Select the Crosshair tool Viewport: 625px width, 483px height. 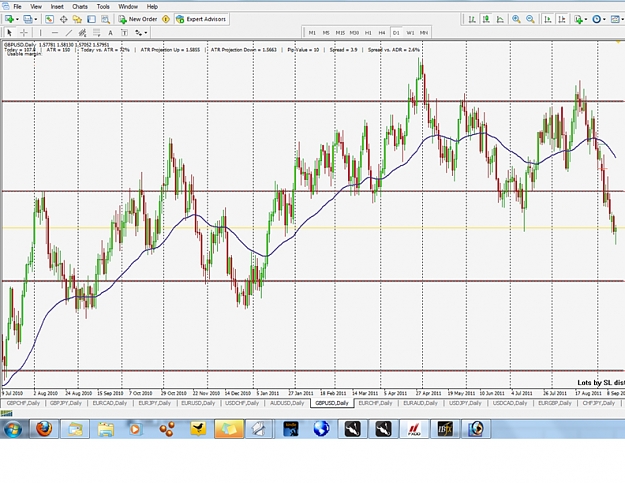pyautogui.click(x=24, y=33)
